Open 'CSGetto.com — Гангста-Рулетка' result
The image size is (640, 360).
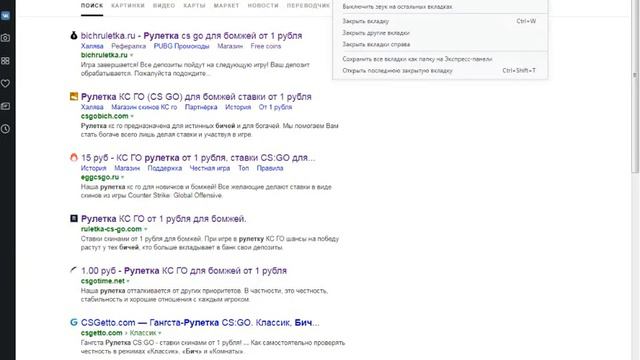[200, 322]
